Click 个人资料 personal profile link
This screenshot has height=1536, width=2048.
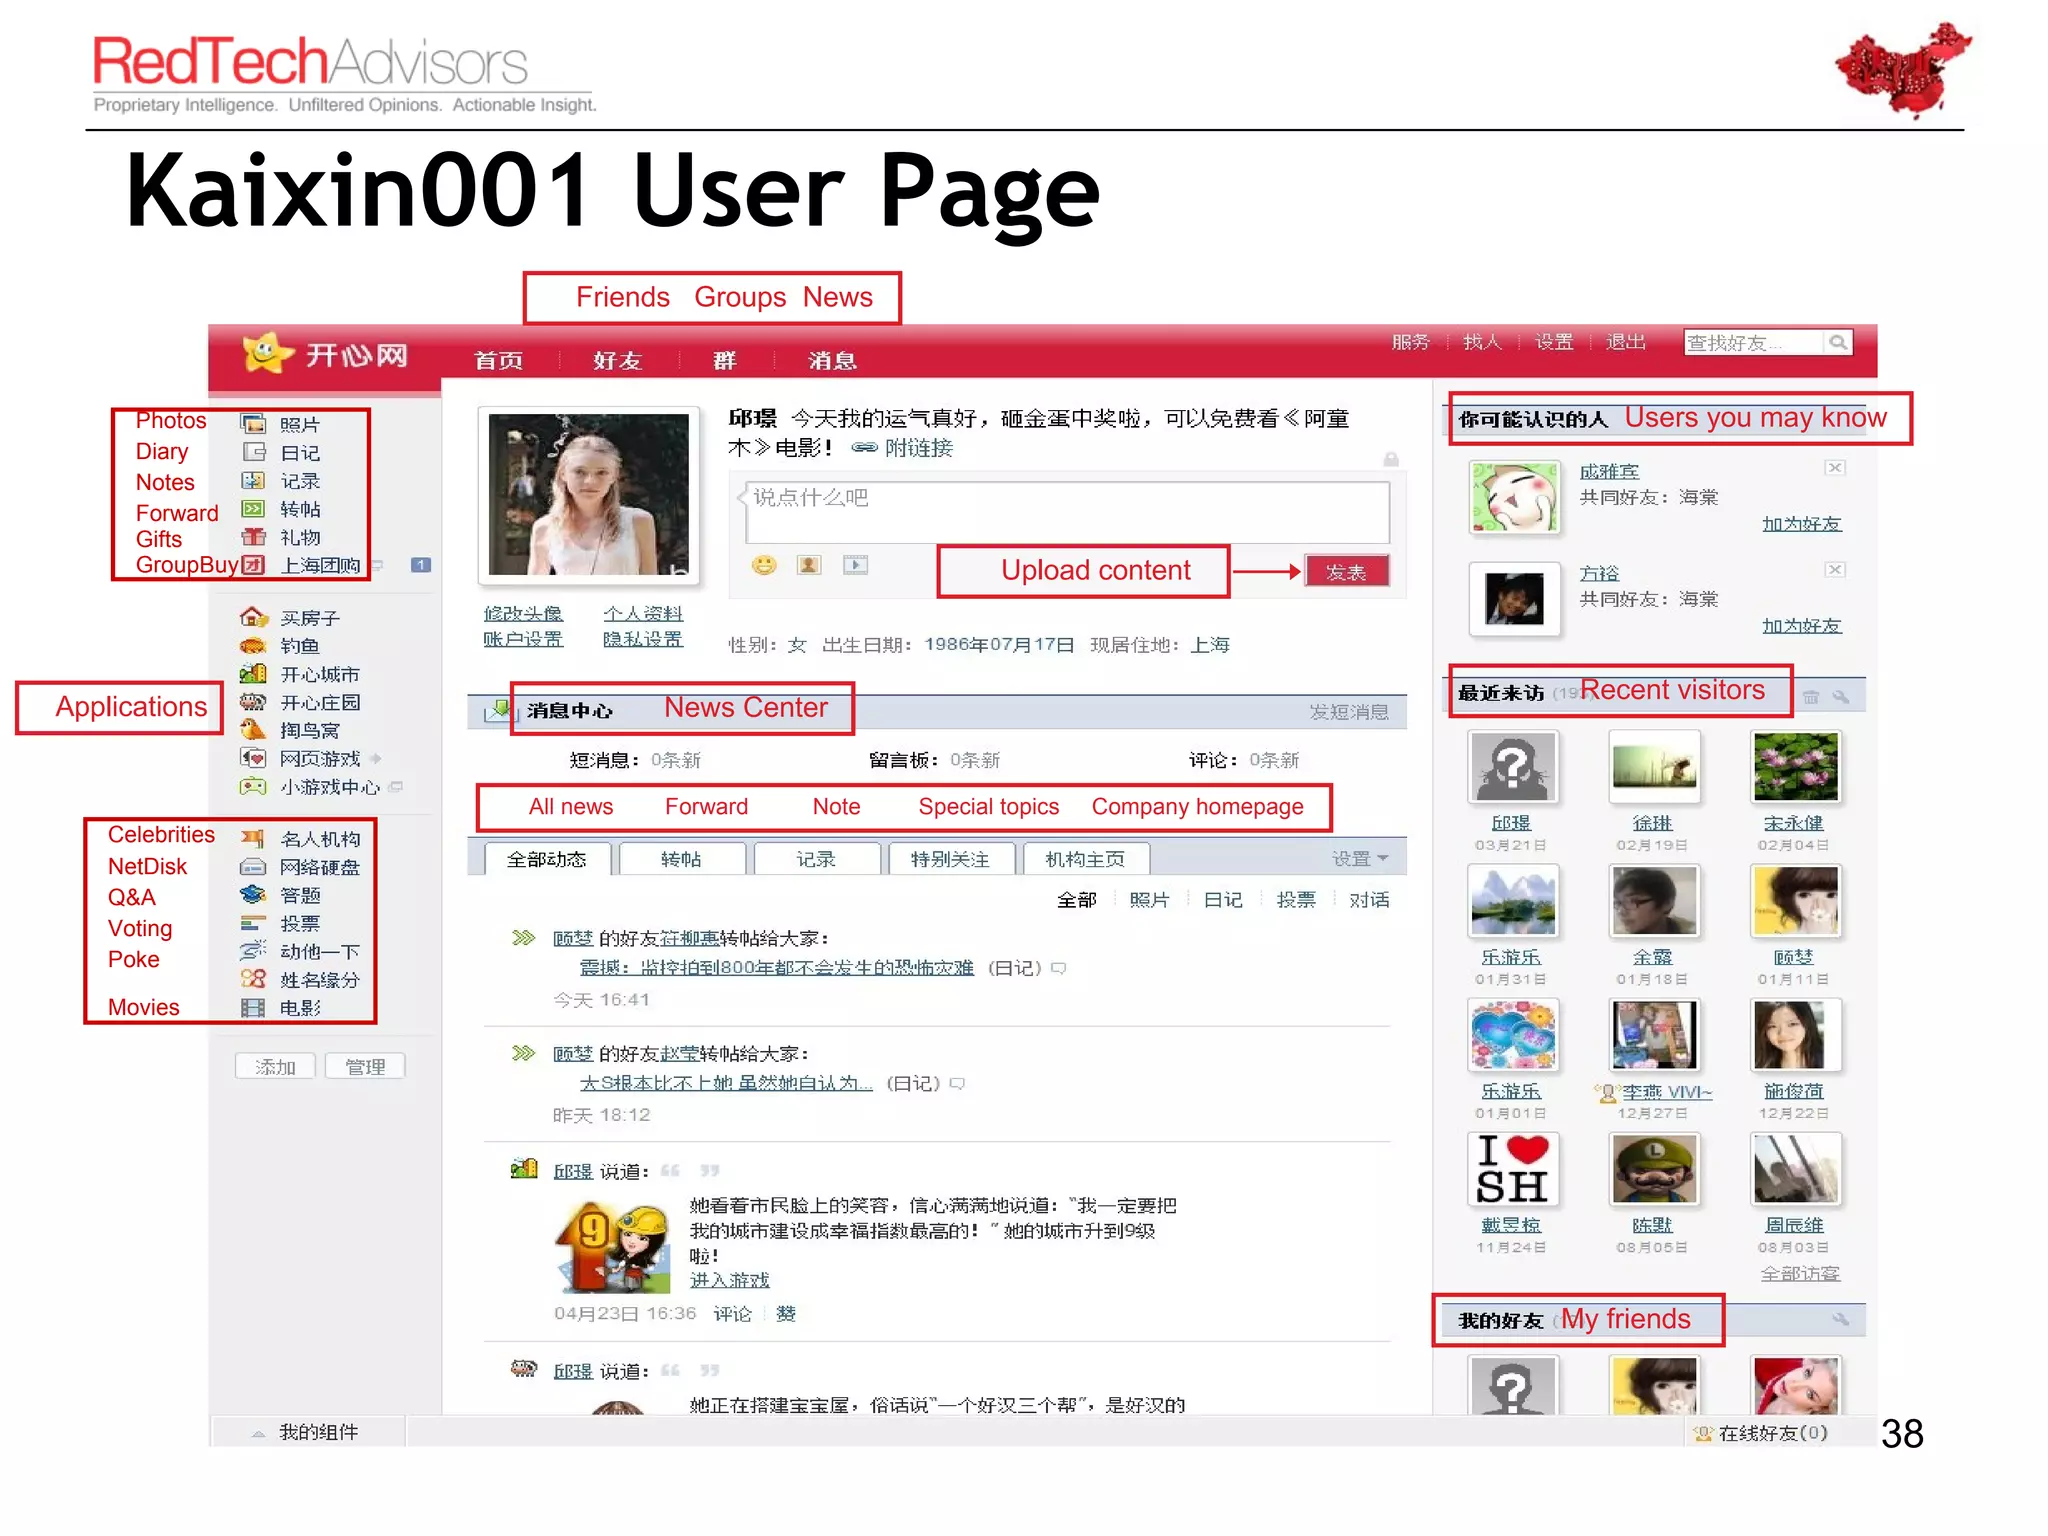643,613
